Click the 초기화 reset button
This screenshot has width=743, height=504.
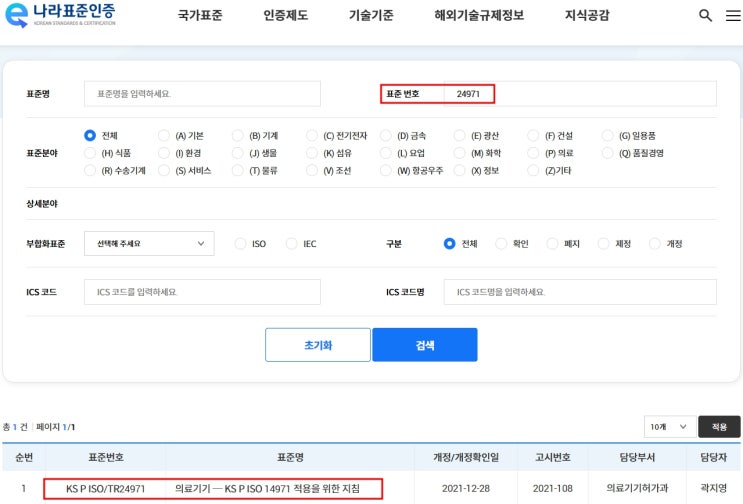point(318,345)
